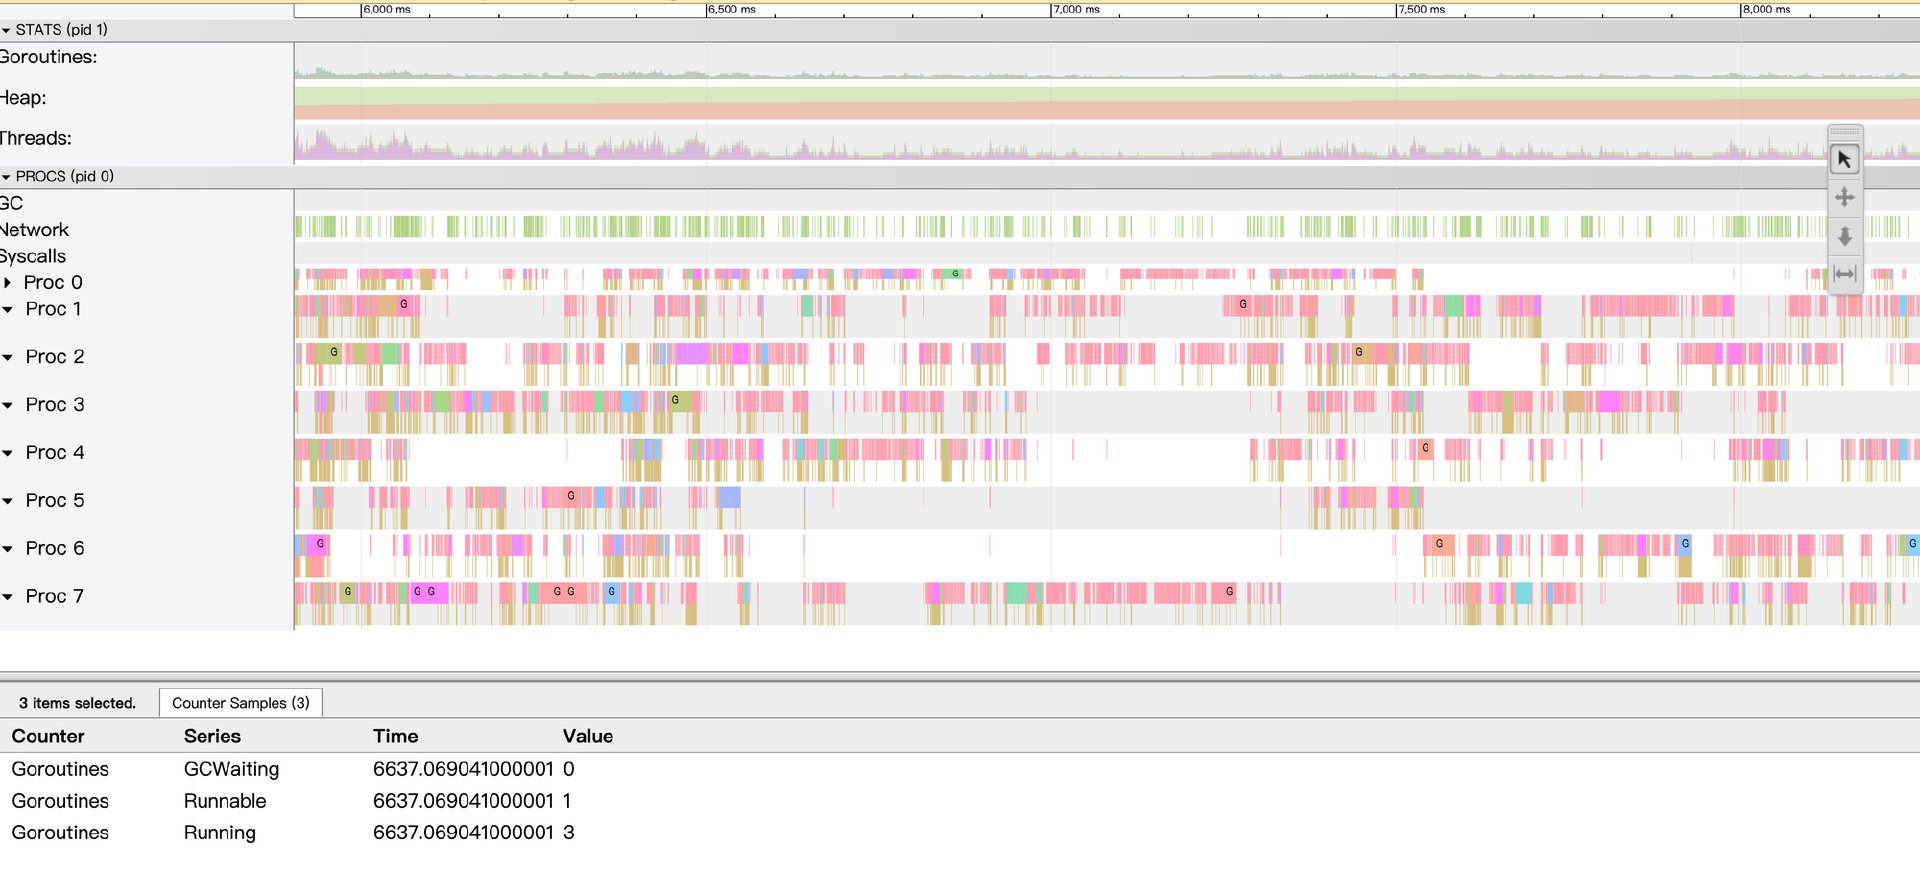Activate the arrow selection mouse mode
Screen dimensions: 1920x870
(x=1844, y=160)
